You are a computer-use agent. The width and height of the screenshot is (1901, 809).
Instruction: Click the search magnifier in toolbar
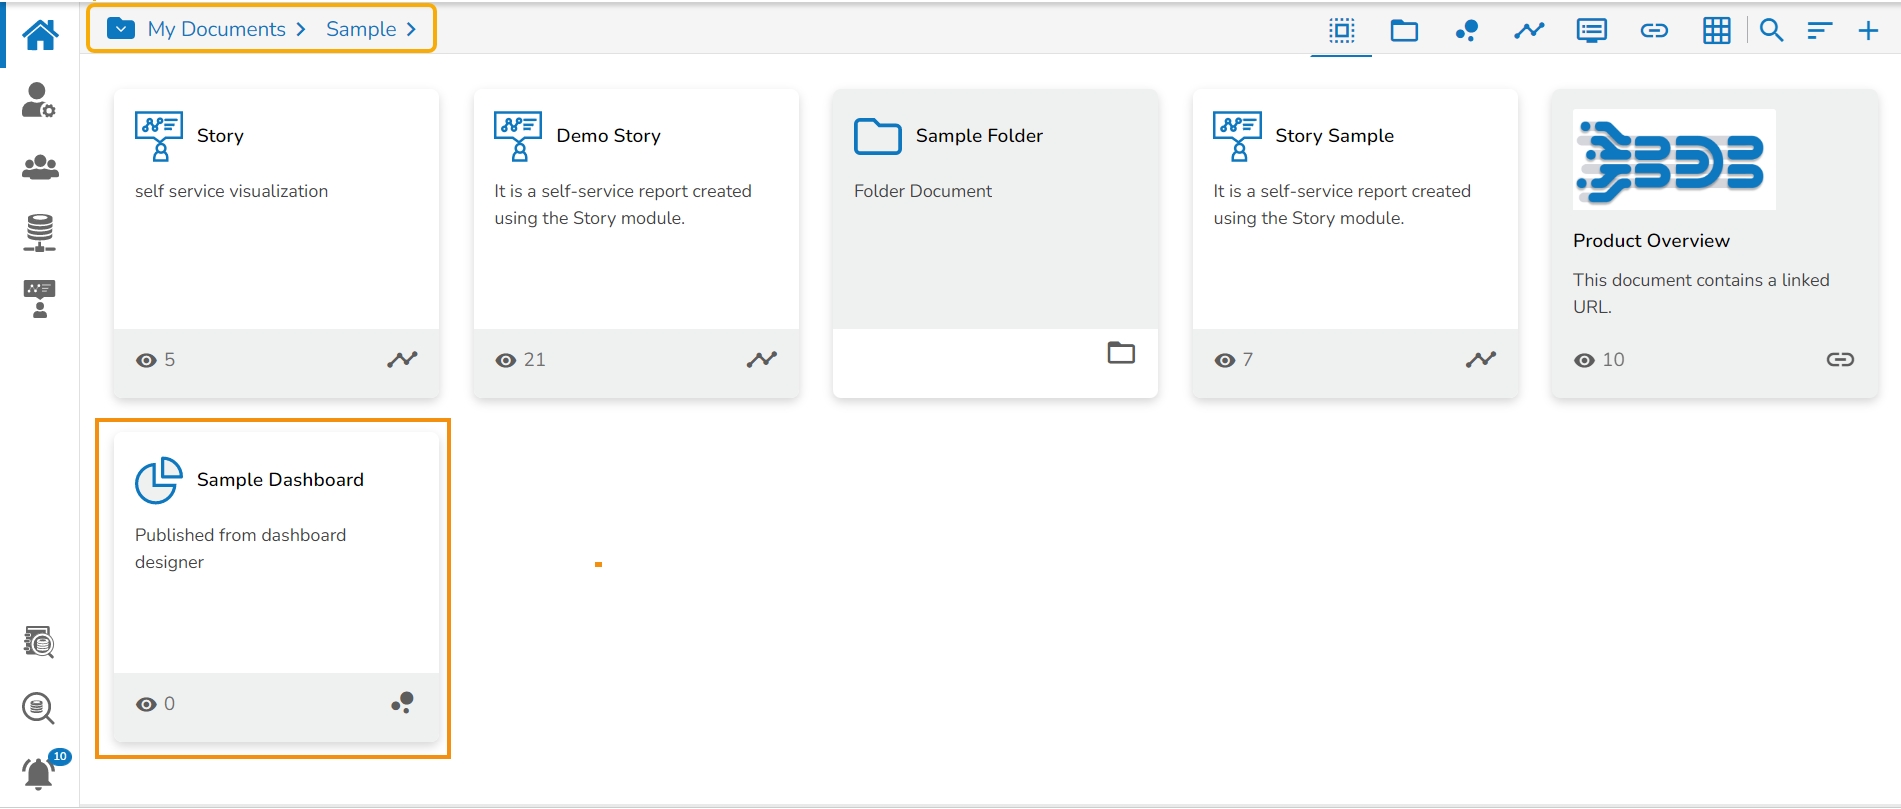(1771, 30)
